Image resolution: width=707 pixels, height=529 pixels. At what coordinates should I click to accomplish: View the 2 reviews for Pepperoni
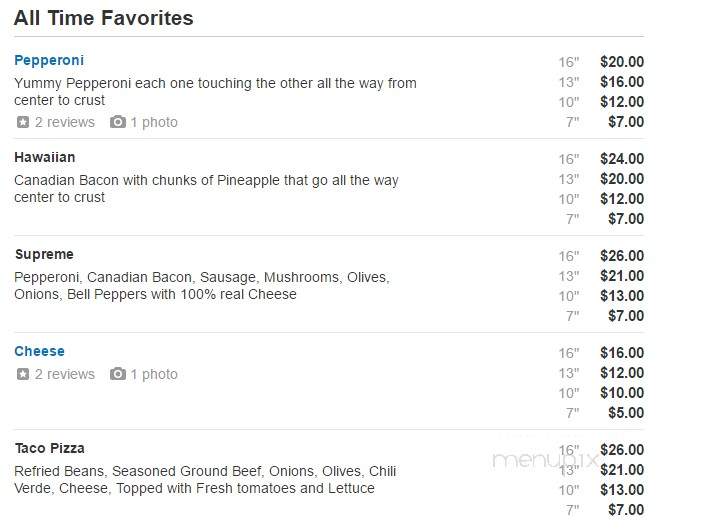pyautogui.click(x=65, y=122)
